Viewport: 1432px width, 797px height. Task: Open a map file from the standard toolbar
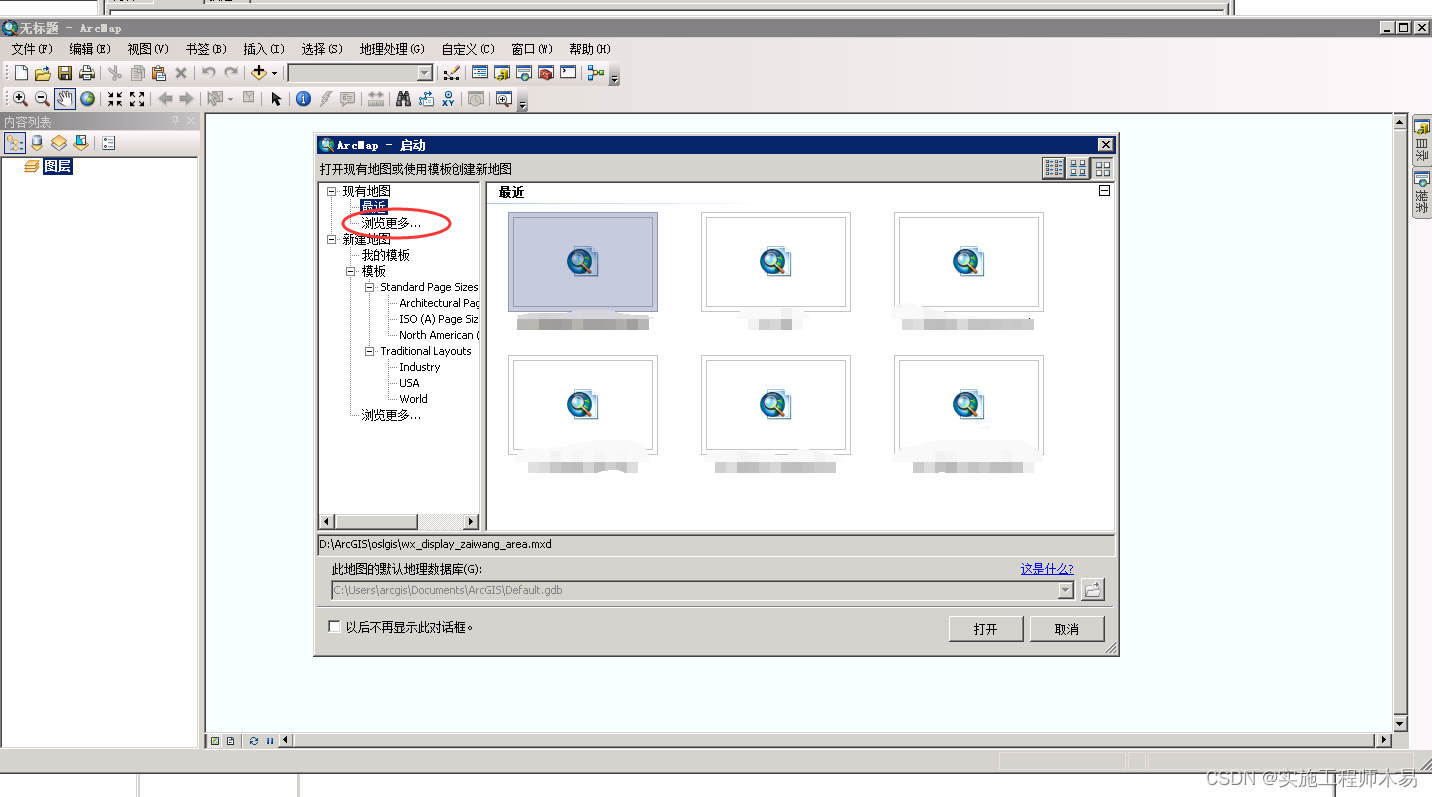43,73
